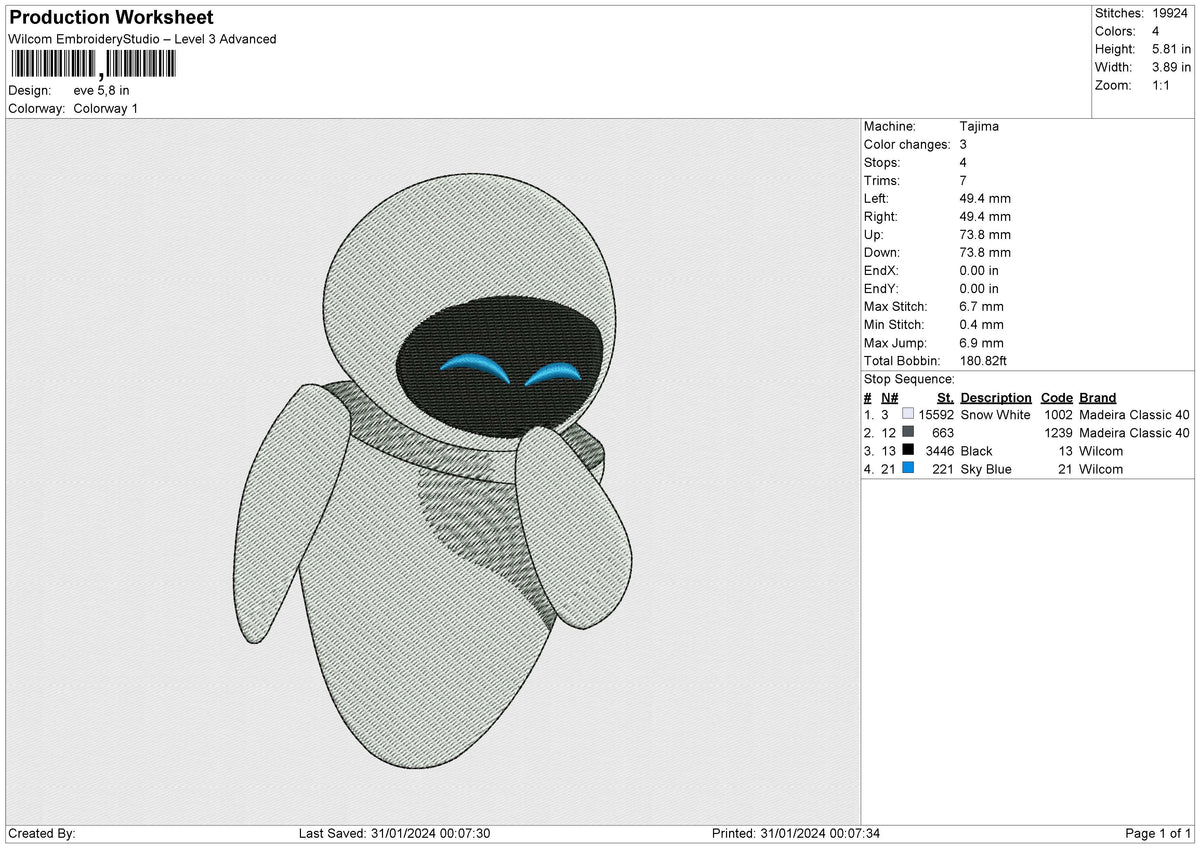Screen dimensions: 1200x848
Task: Click 'Wilcom' brand in the Sky Blue row
Action: point(1101,468)
